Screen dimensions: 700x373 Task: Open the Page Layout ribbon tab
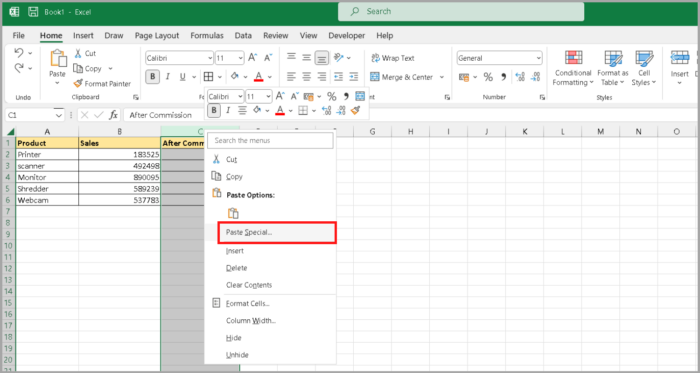point(157,36)
